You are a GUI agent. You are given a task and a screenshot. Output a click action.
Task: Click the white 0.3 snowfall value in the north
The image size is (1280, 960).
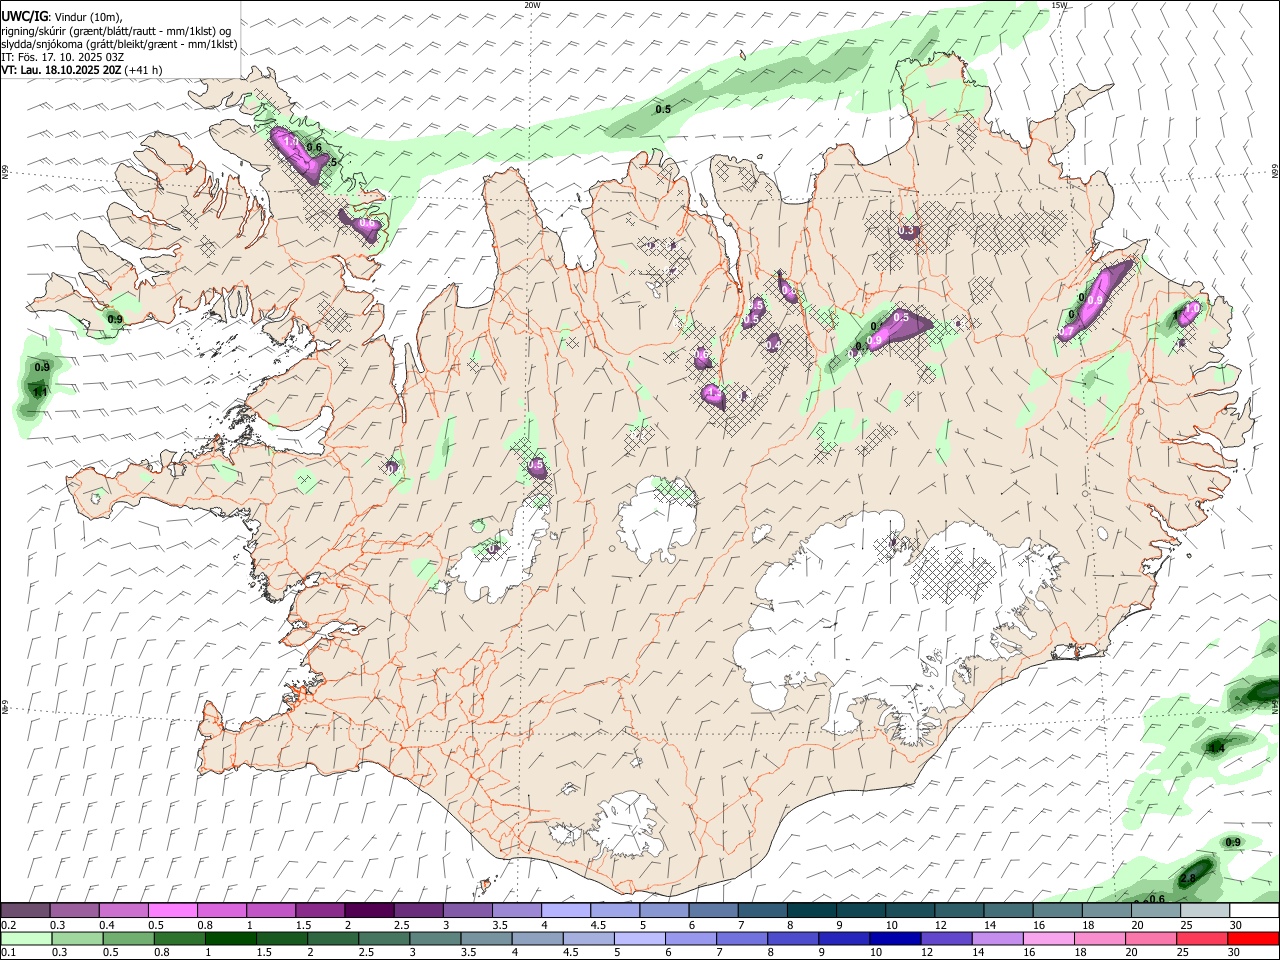click(x=907, y=231)
